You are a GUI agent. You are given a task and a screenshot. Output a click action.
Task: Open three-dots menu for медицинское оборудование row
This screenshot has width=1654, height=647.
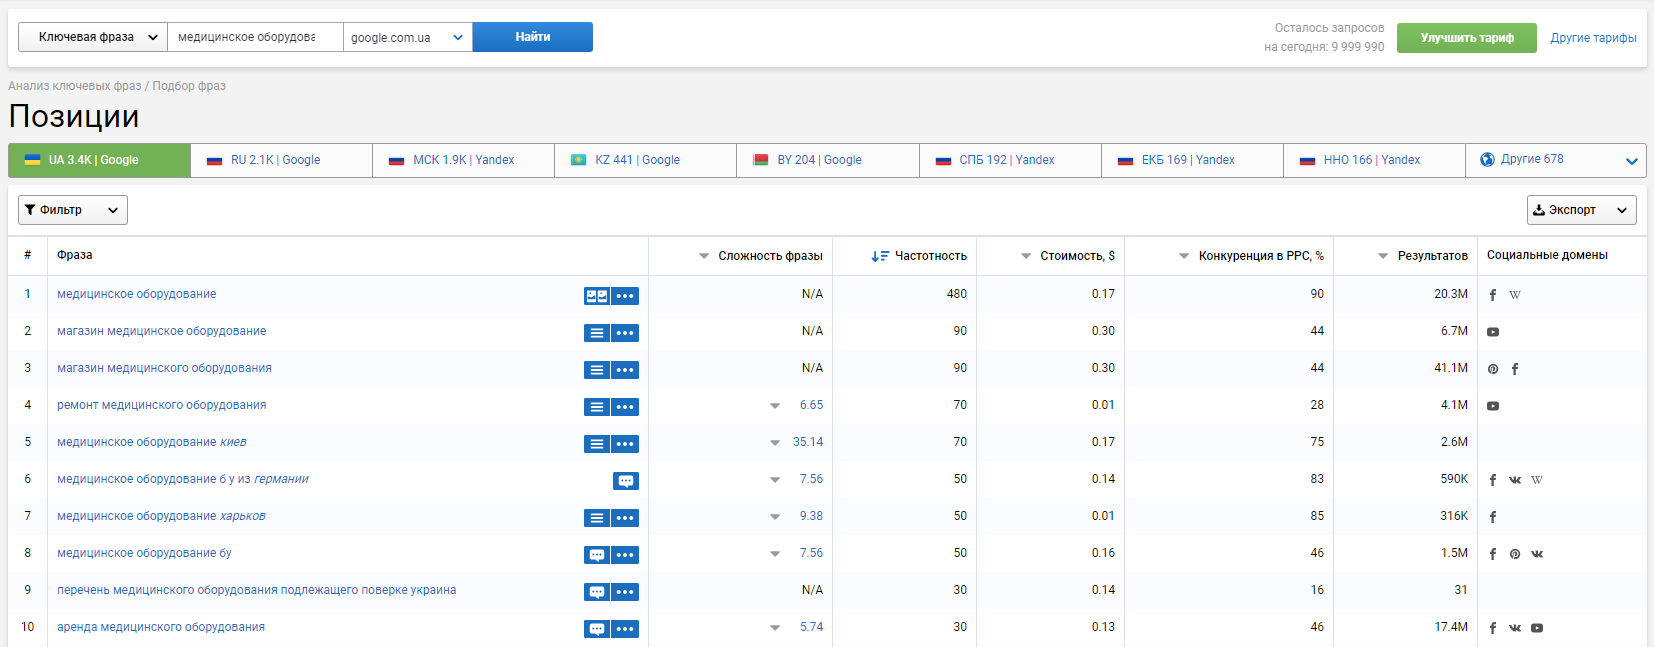[x=625, y=296]
